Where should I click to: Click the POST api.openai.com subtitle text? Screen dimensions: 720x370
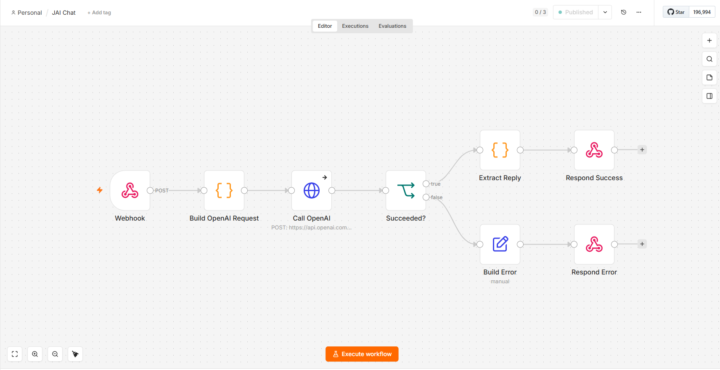[x=311, y=227]
